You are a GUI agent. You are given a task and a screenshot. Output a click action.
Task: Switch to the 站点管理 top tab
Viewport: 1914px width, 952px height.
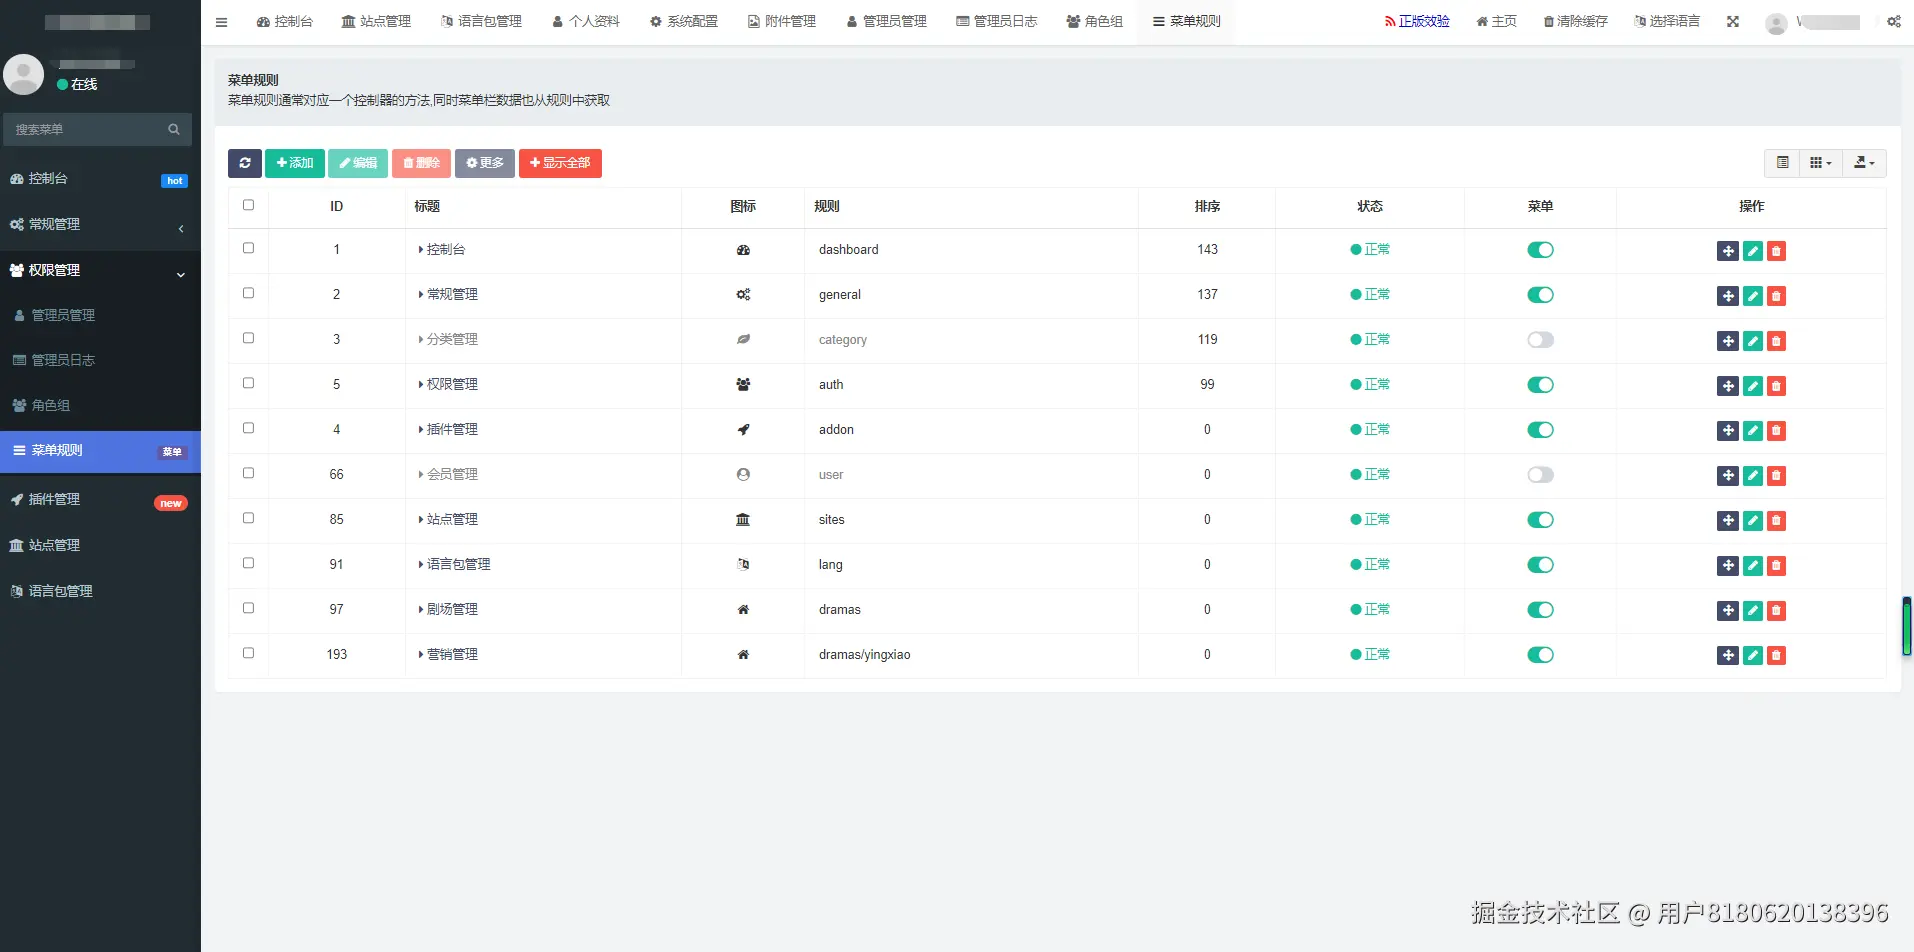click(376, 22)
